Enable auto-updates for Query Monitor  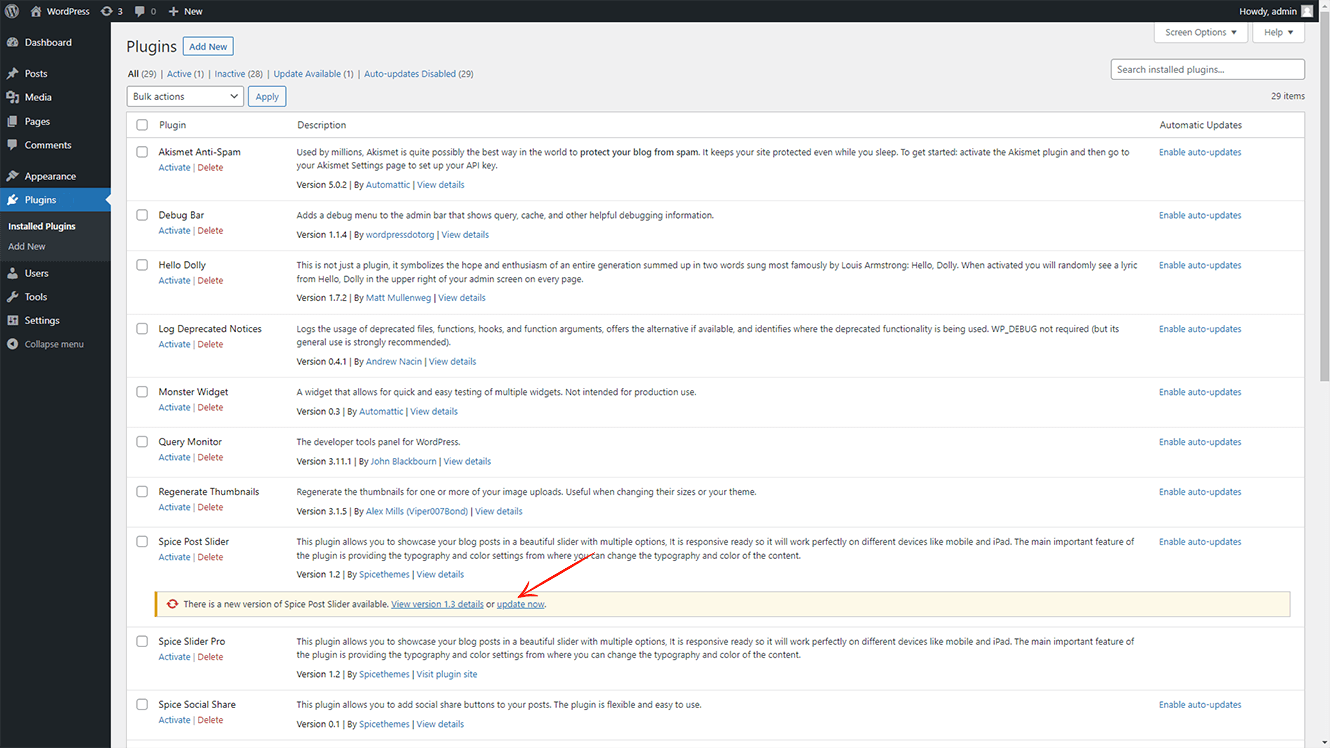pos(1200,442)
